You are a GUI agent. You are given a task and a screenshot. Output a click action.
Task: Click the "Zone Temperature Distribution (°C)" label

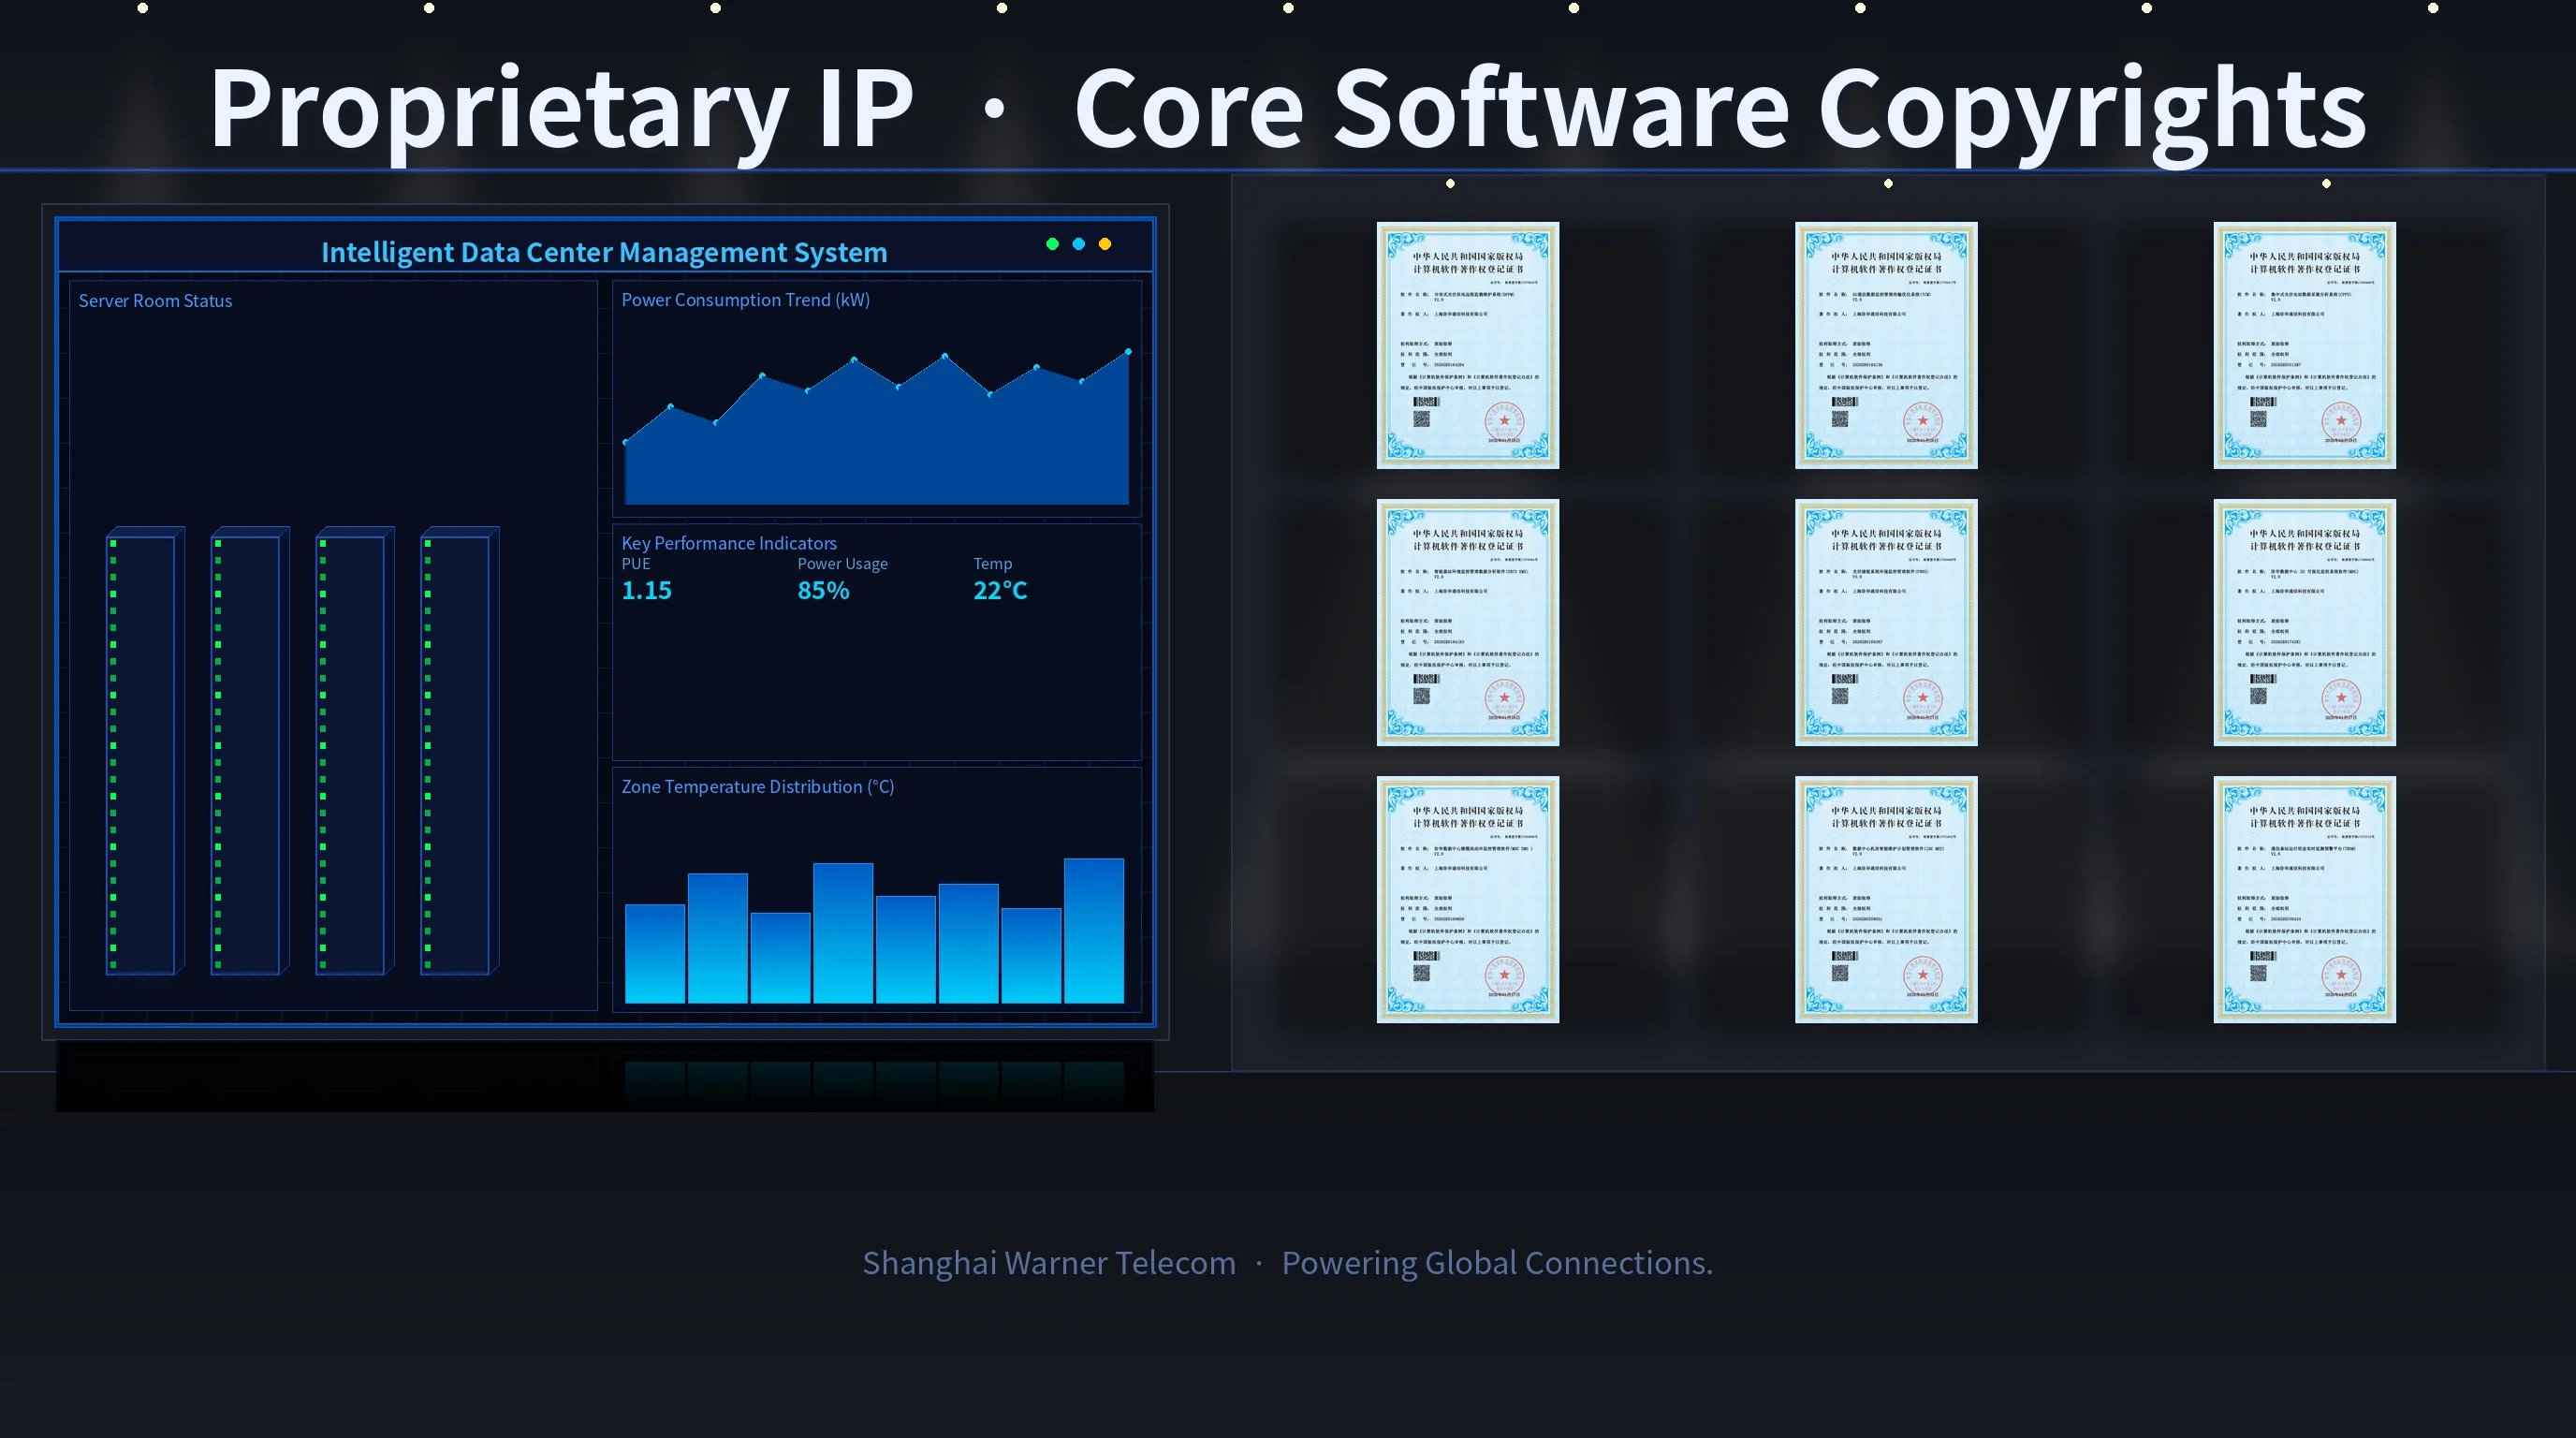[x=758, y=787]
